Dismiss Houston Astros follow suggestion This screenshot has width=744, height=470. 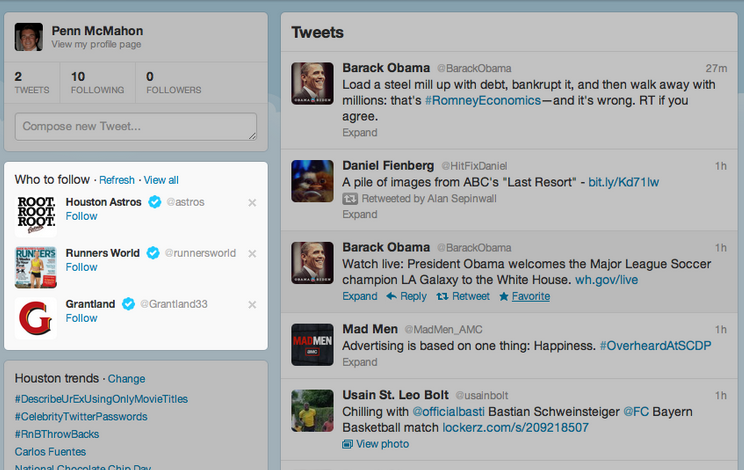252,203
